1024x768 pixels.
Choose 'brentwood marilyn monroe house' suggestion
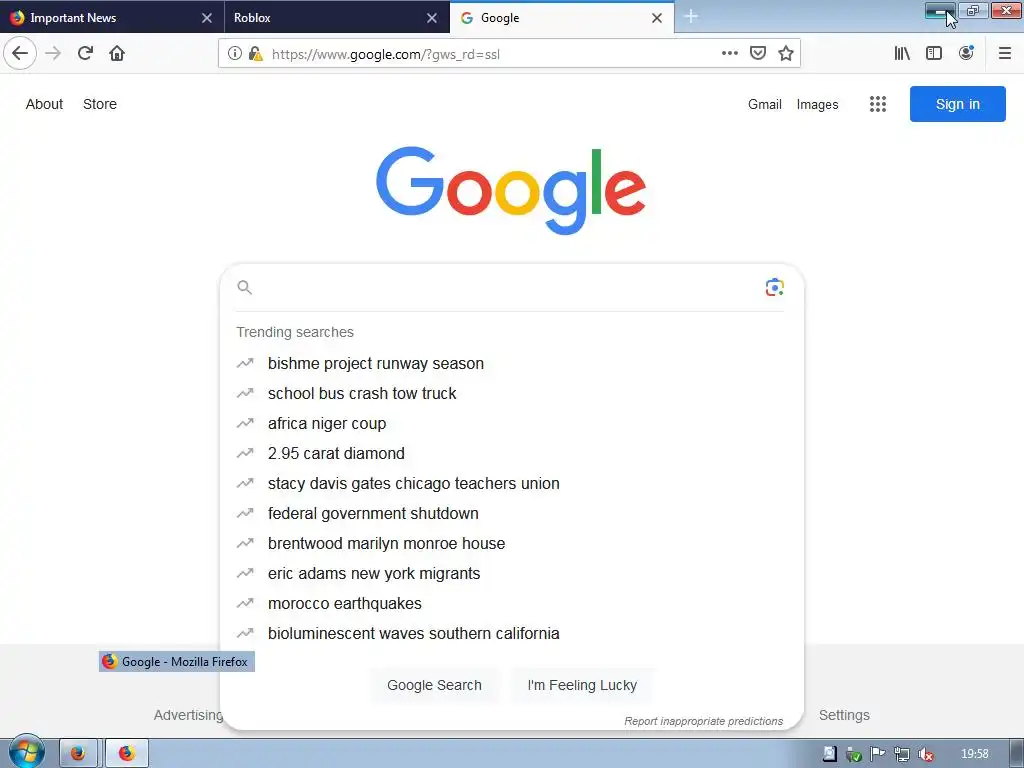(x=386, y=543)
